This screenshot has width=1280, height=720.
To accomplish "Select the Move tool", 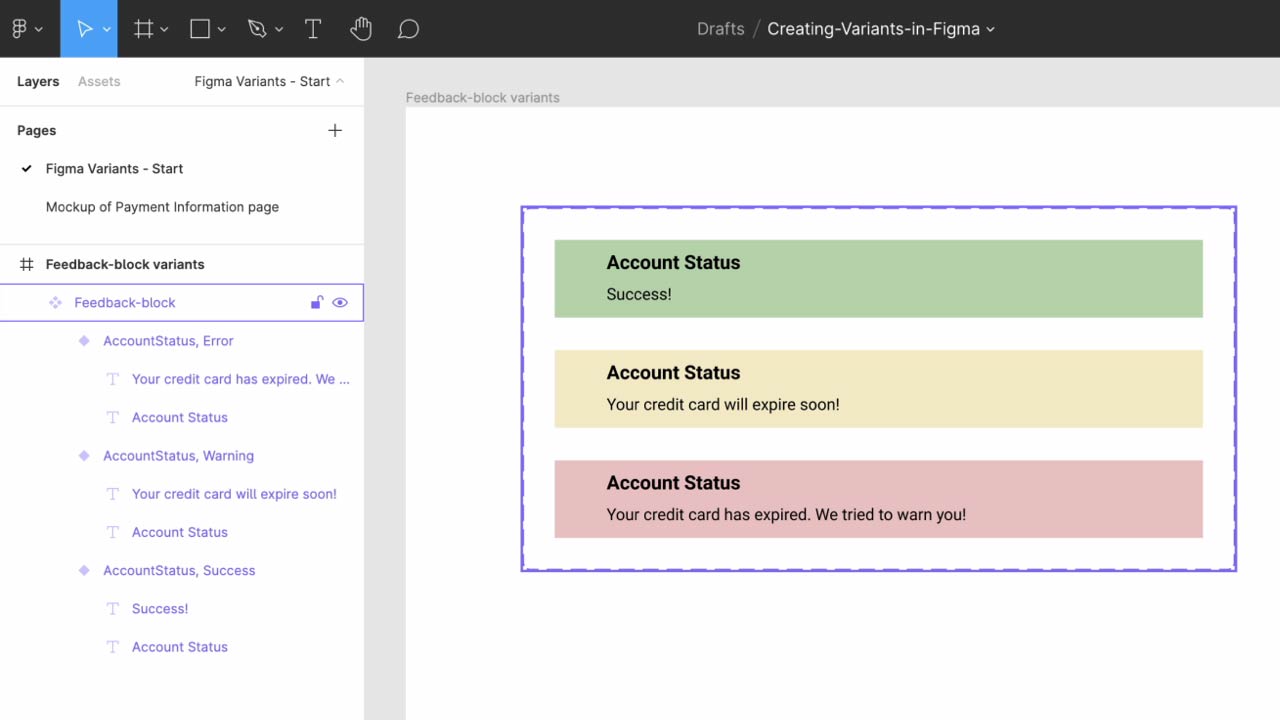I will coord(82,28).
